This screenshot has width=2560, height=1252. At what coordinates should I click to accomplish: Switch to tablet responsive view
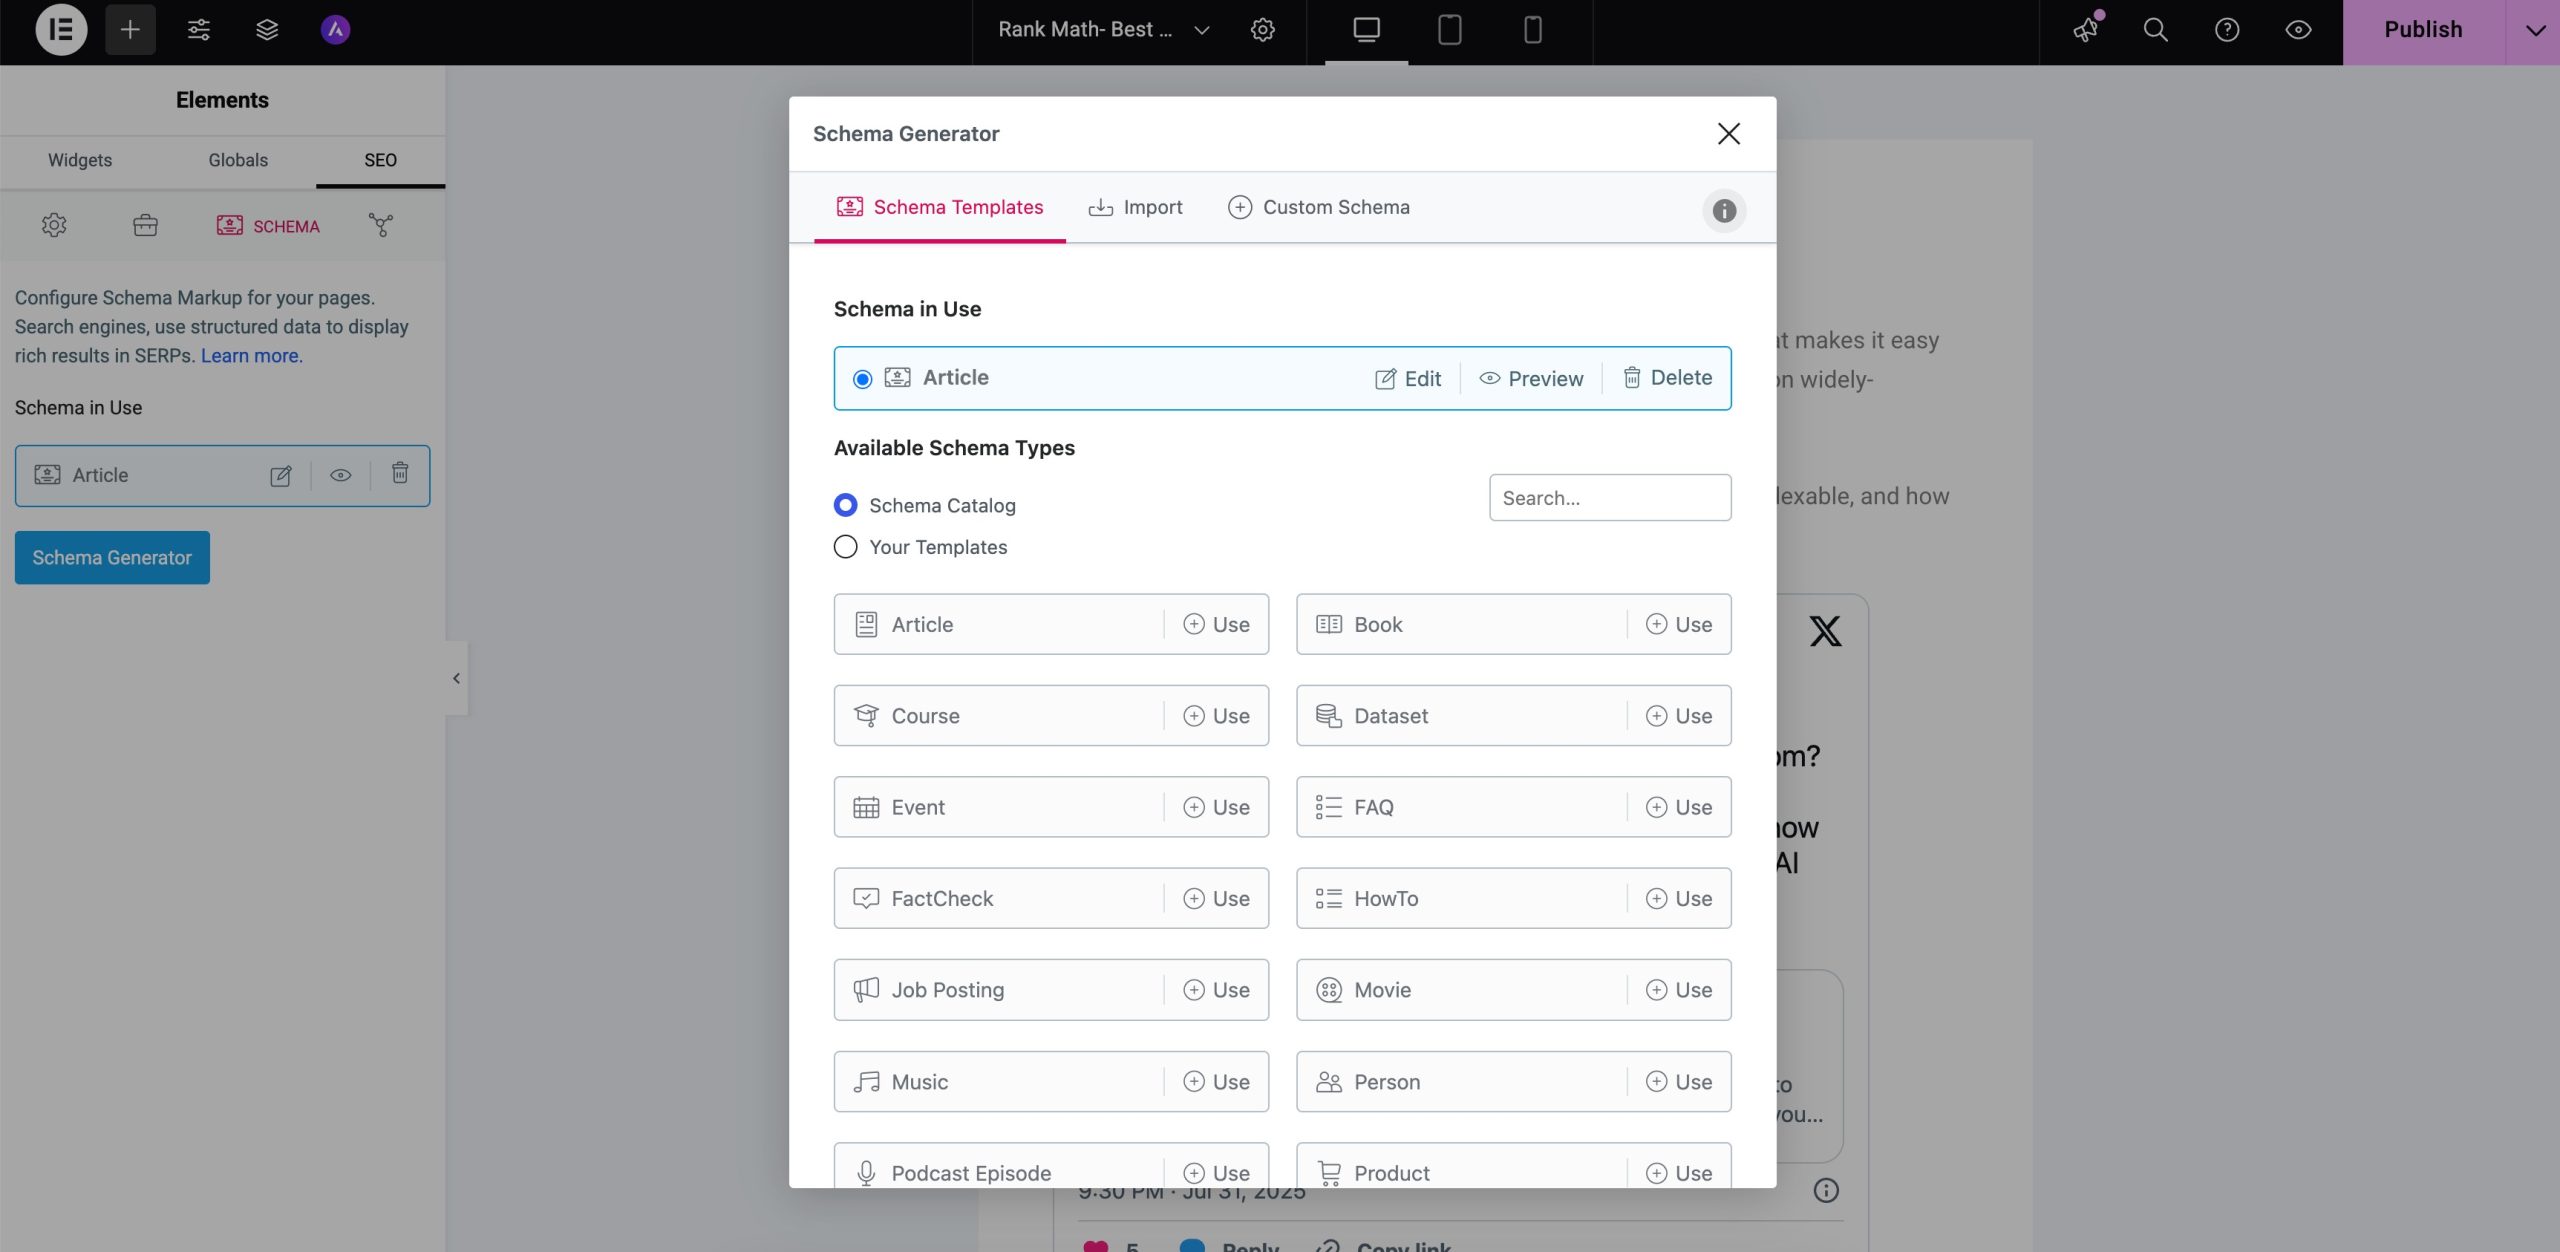1449,30
